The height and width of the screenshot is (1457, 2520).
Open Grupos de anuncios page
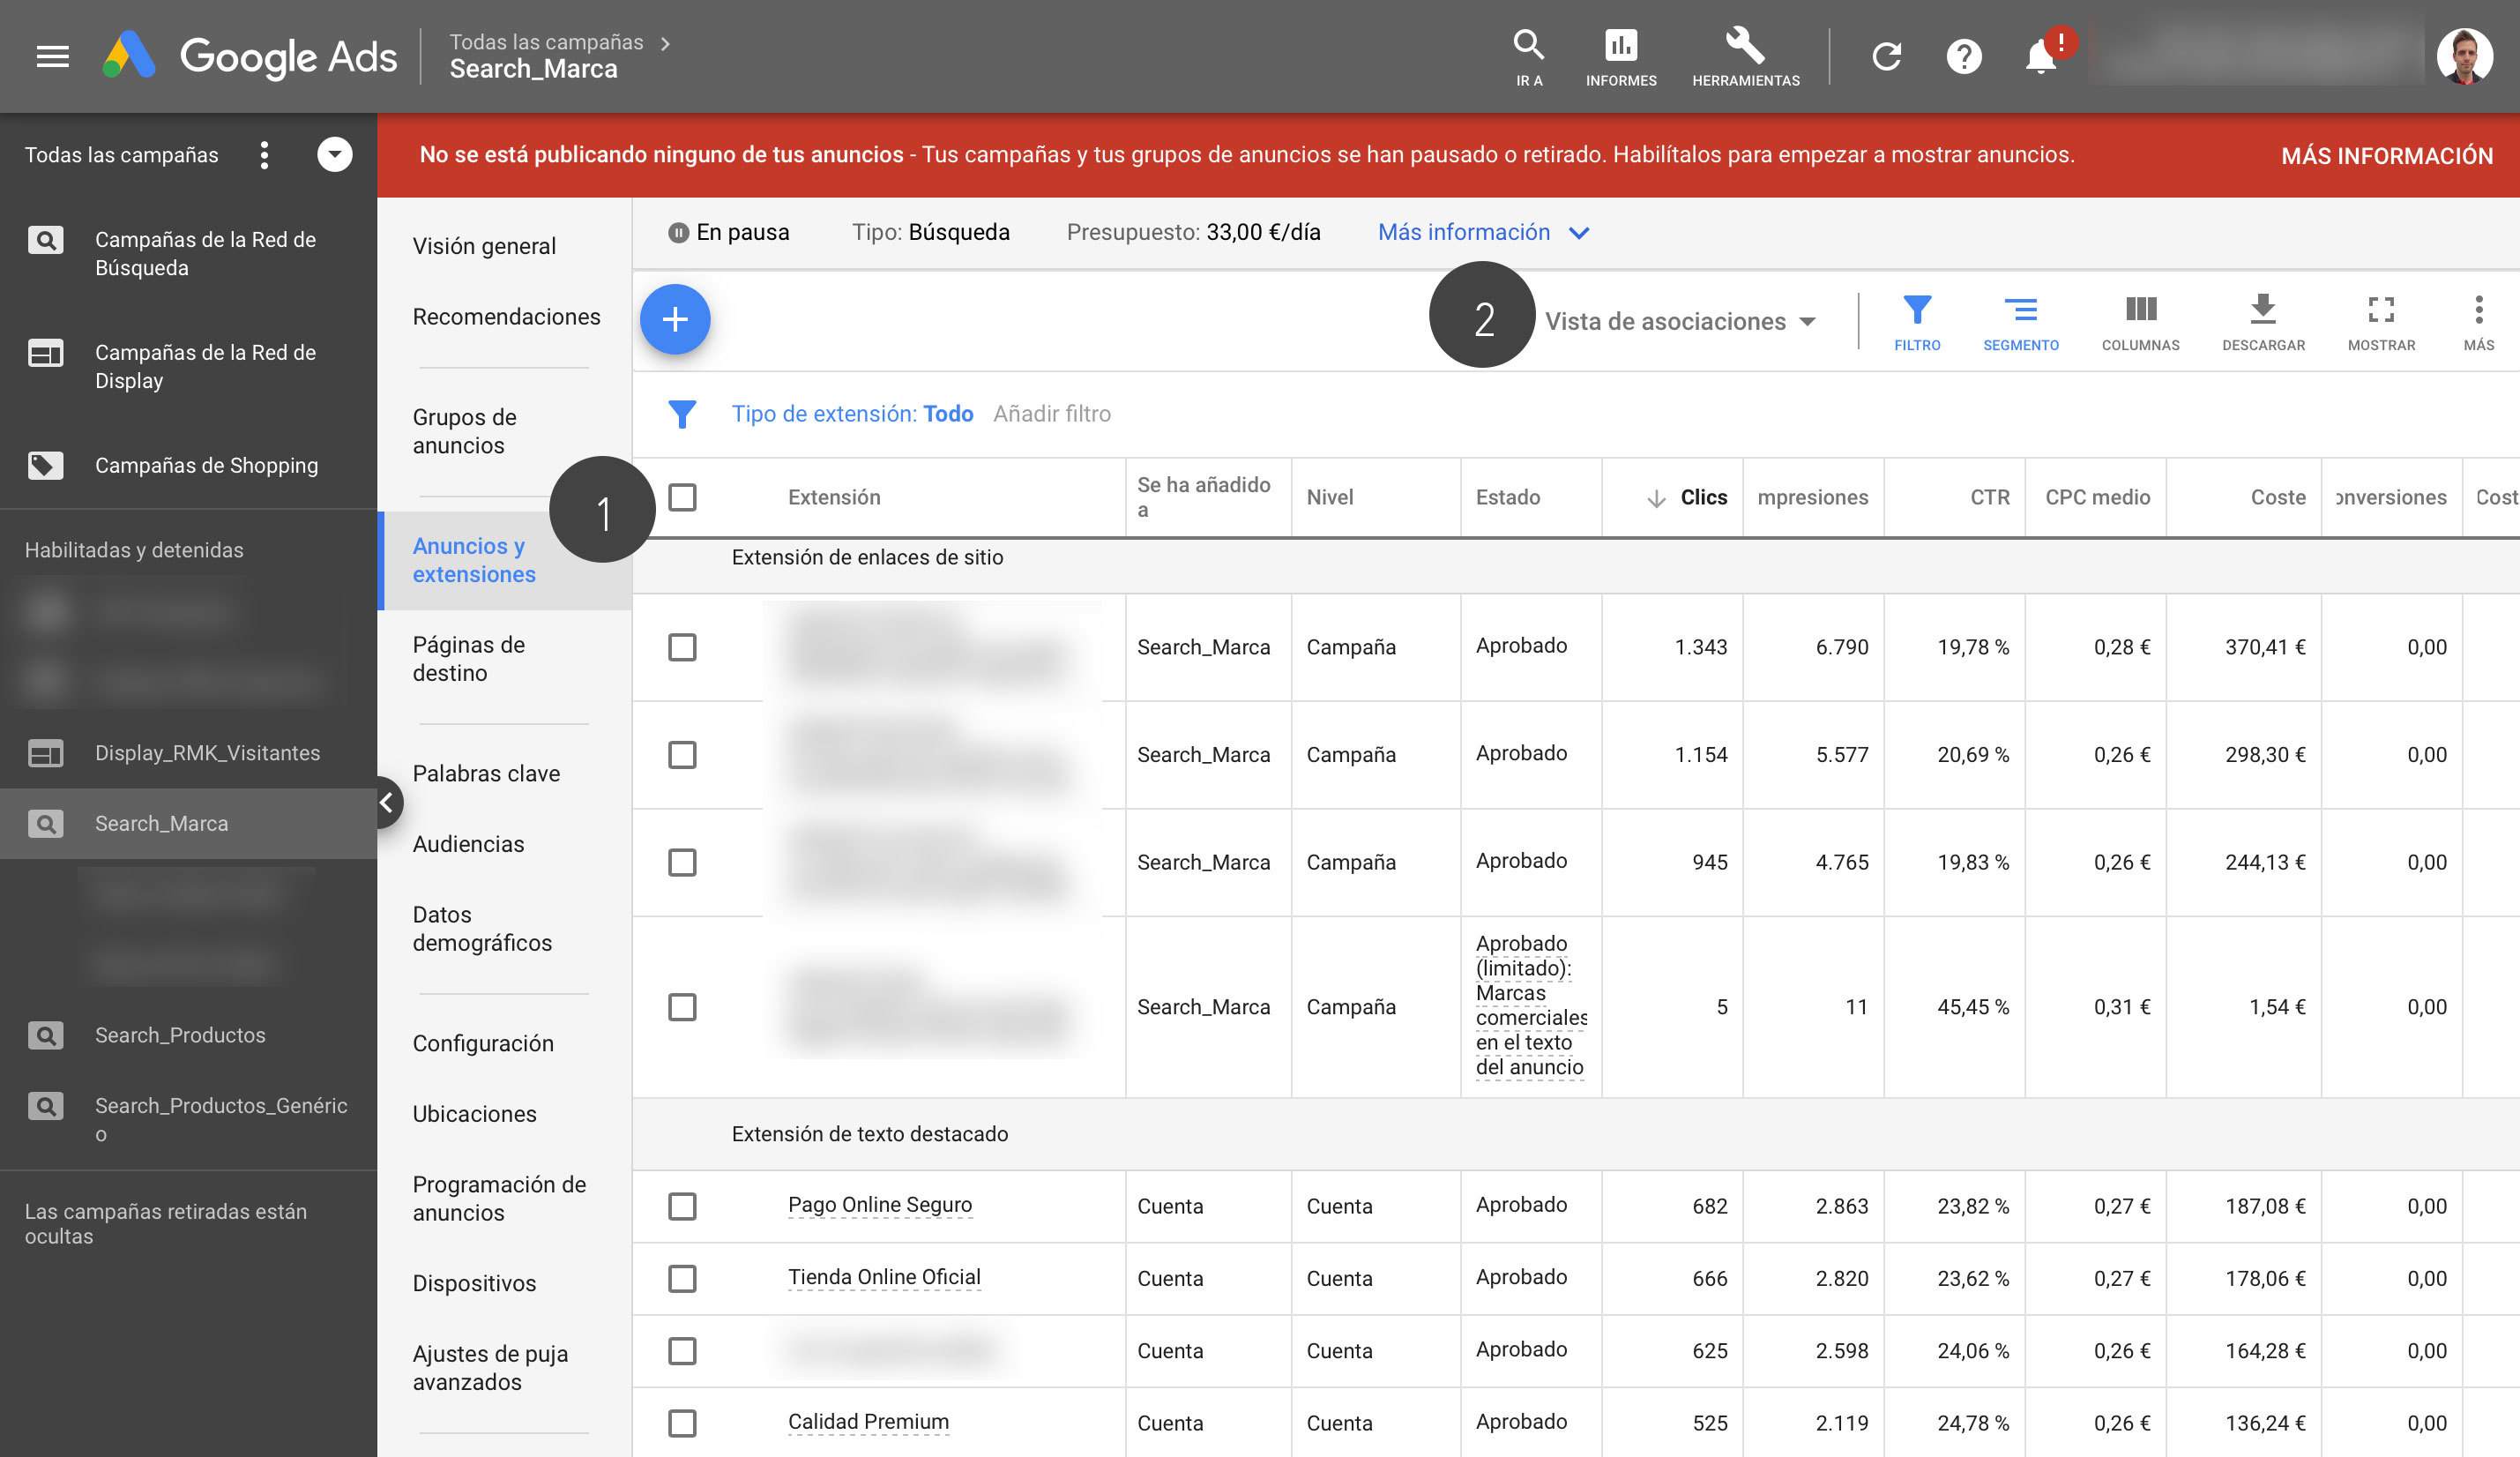tap(465, 432)
